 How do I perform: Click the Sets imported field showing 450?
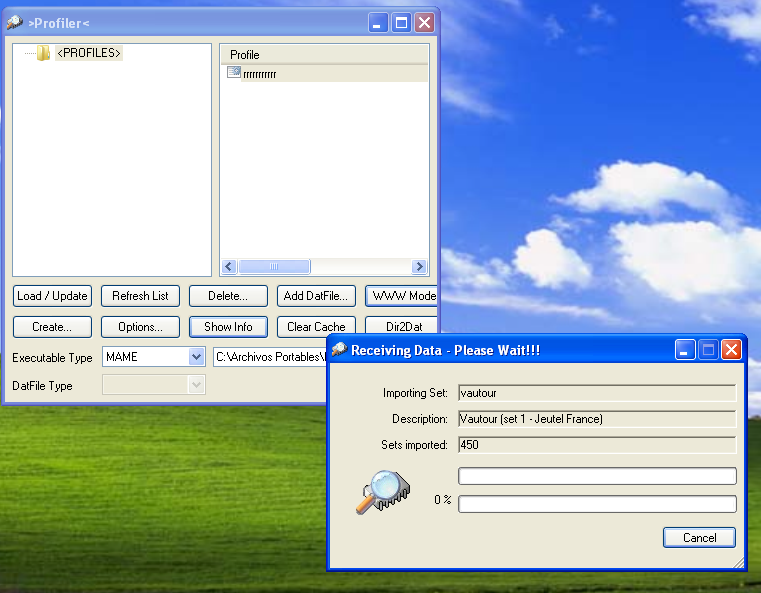pyautogui.click(x=597, y=445)
